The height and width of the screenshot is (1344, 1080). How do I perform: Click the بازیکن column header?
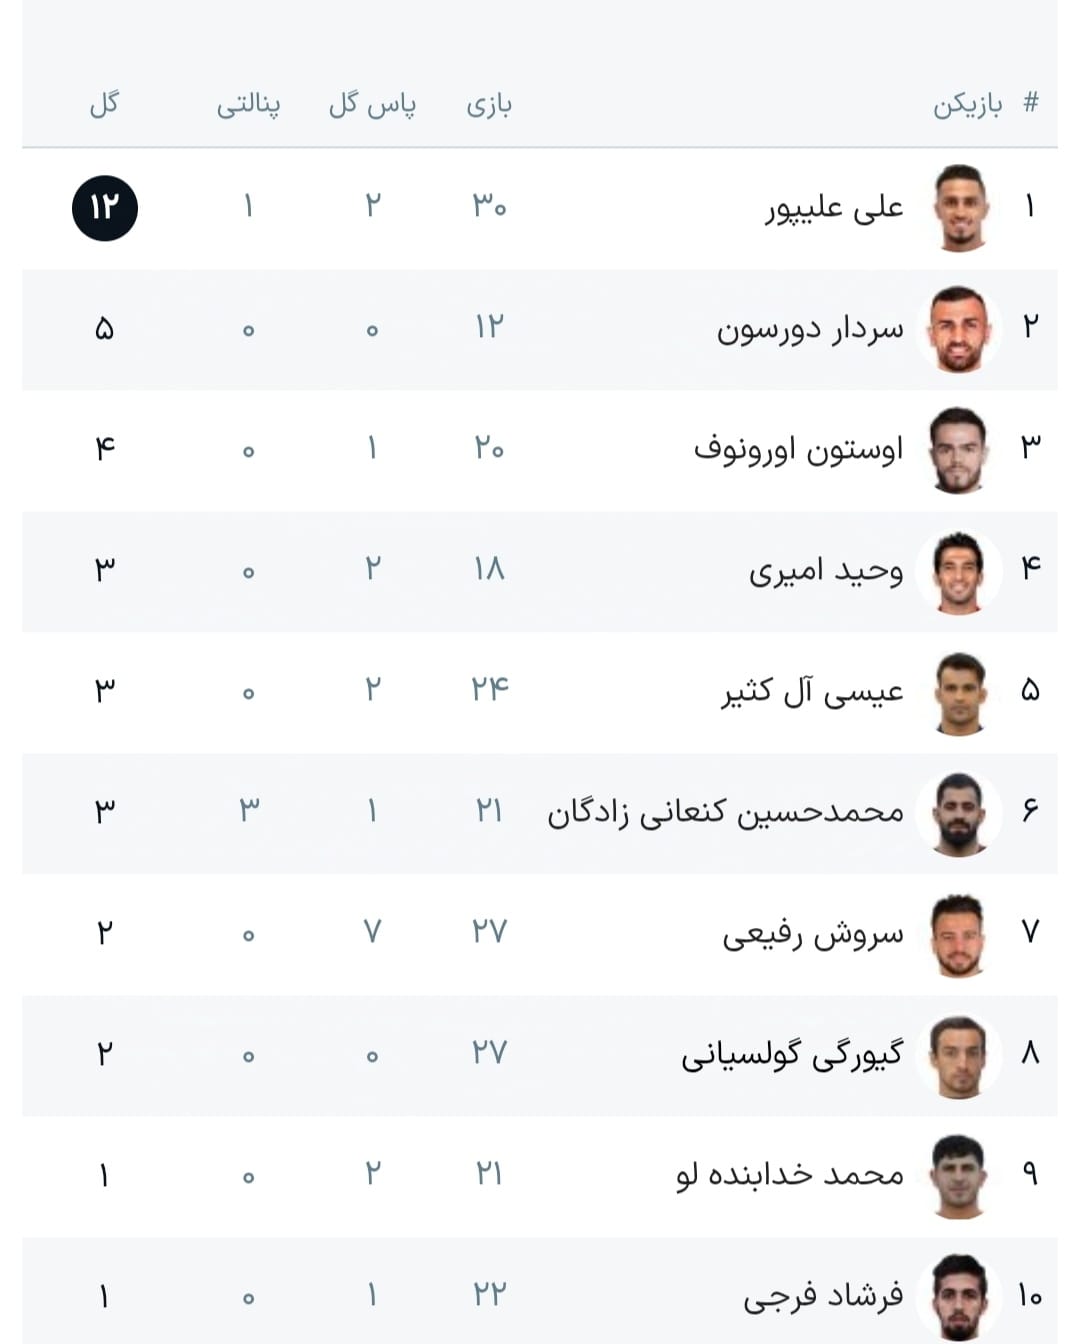[x=967, y=105]
